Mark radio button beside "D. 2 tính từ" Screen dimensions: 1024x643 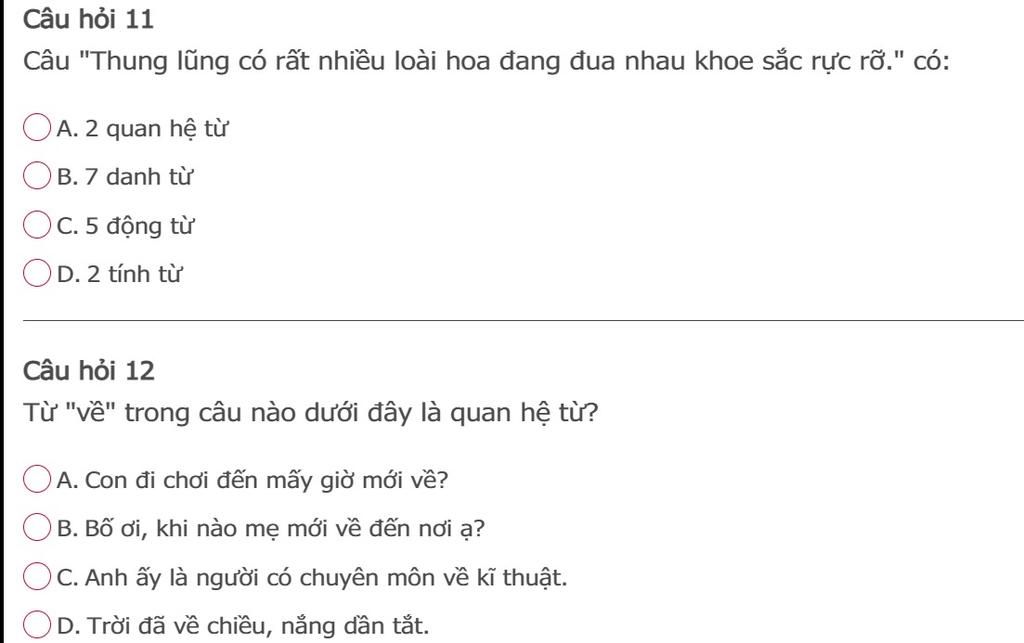click(x=37, y=274)
